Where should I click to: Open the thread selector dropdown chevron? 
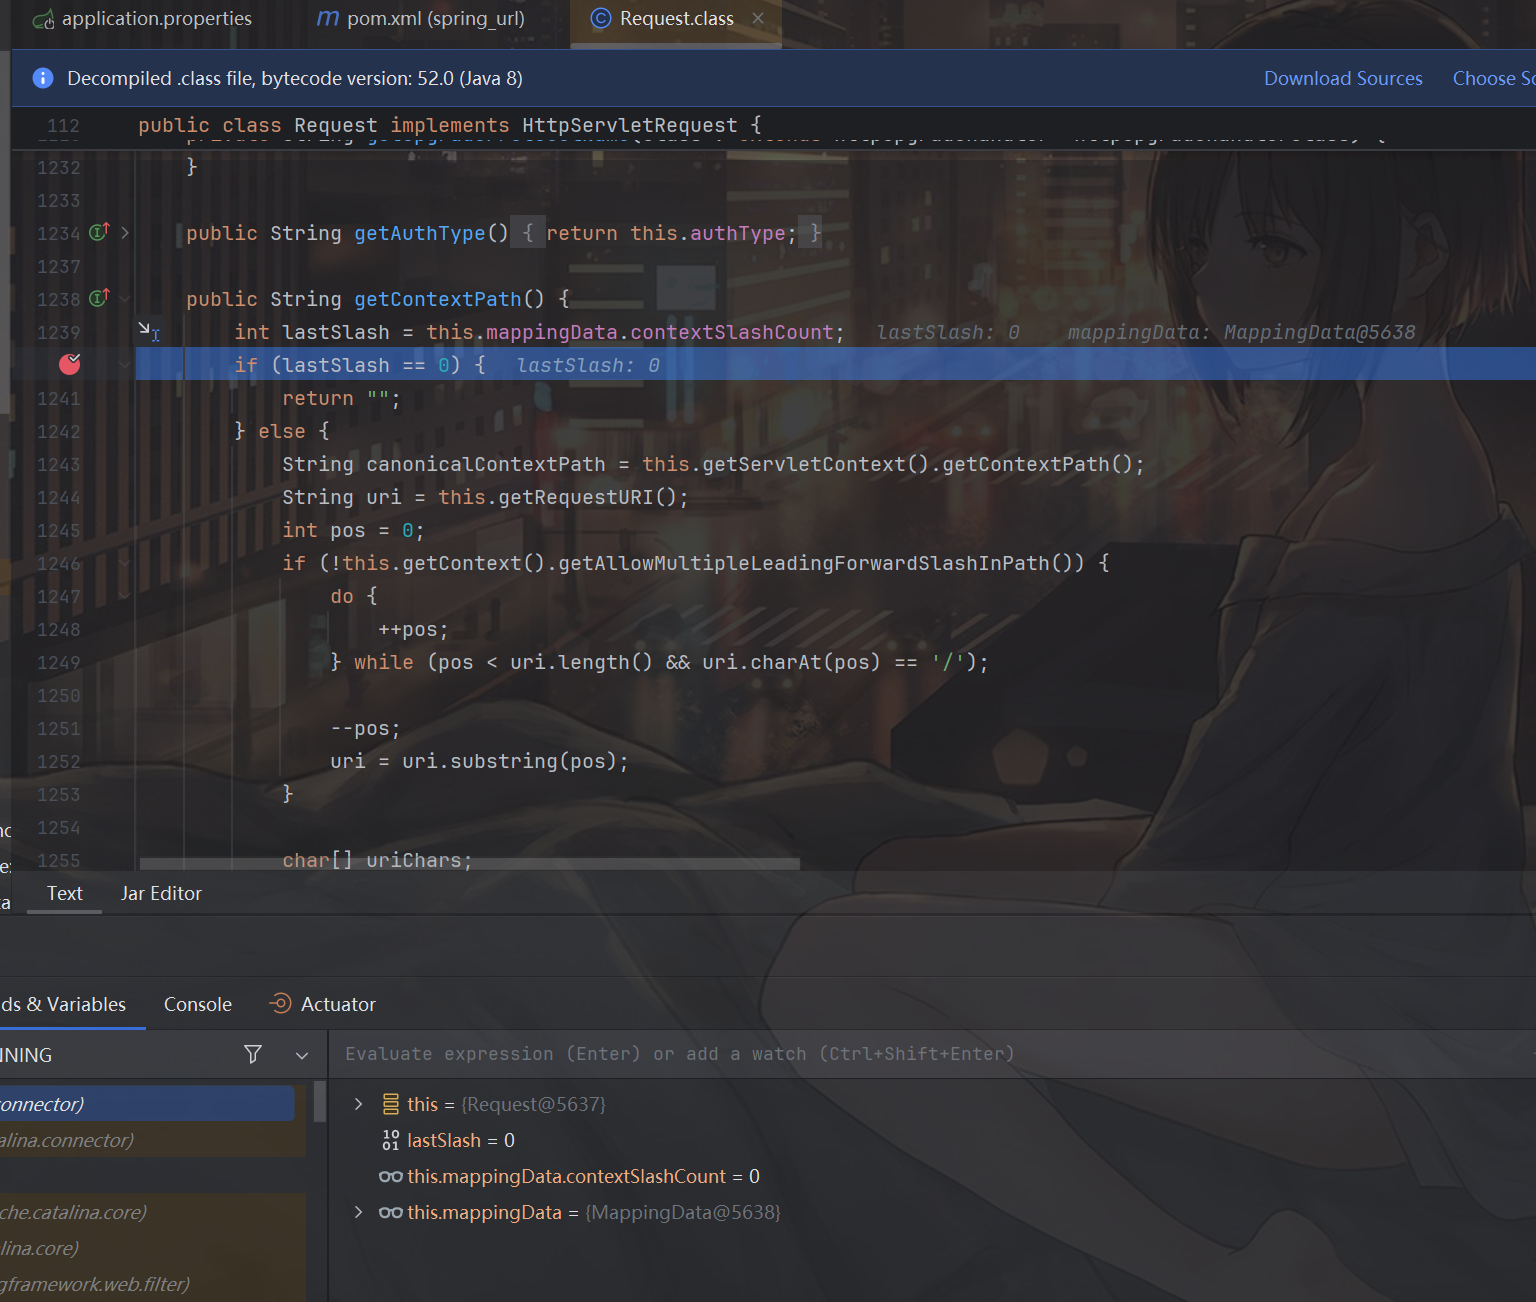pyautogui.click(x=302, y=1055)
